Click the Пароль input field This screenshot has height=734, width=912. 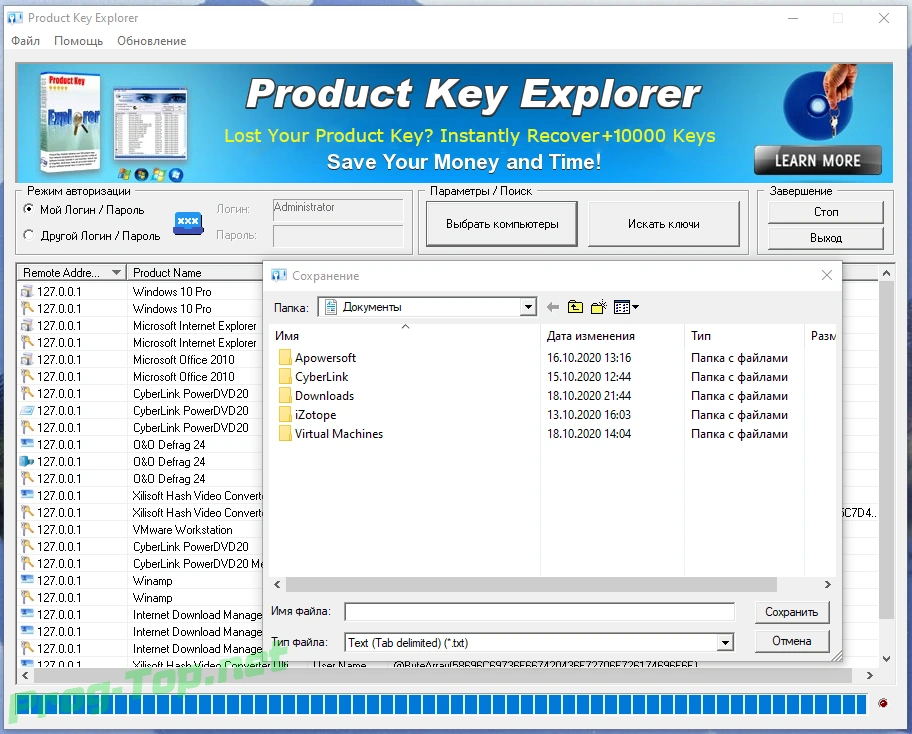[x=338, y=236]
